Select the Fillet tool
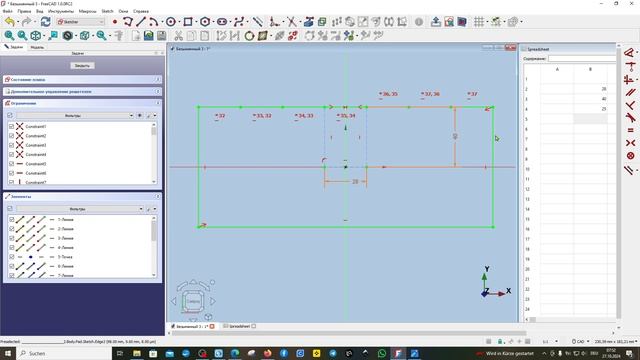Image resolution: width=640 pixels, height=360 pixels. point(275,22)
